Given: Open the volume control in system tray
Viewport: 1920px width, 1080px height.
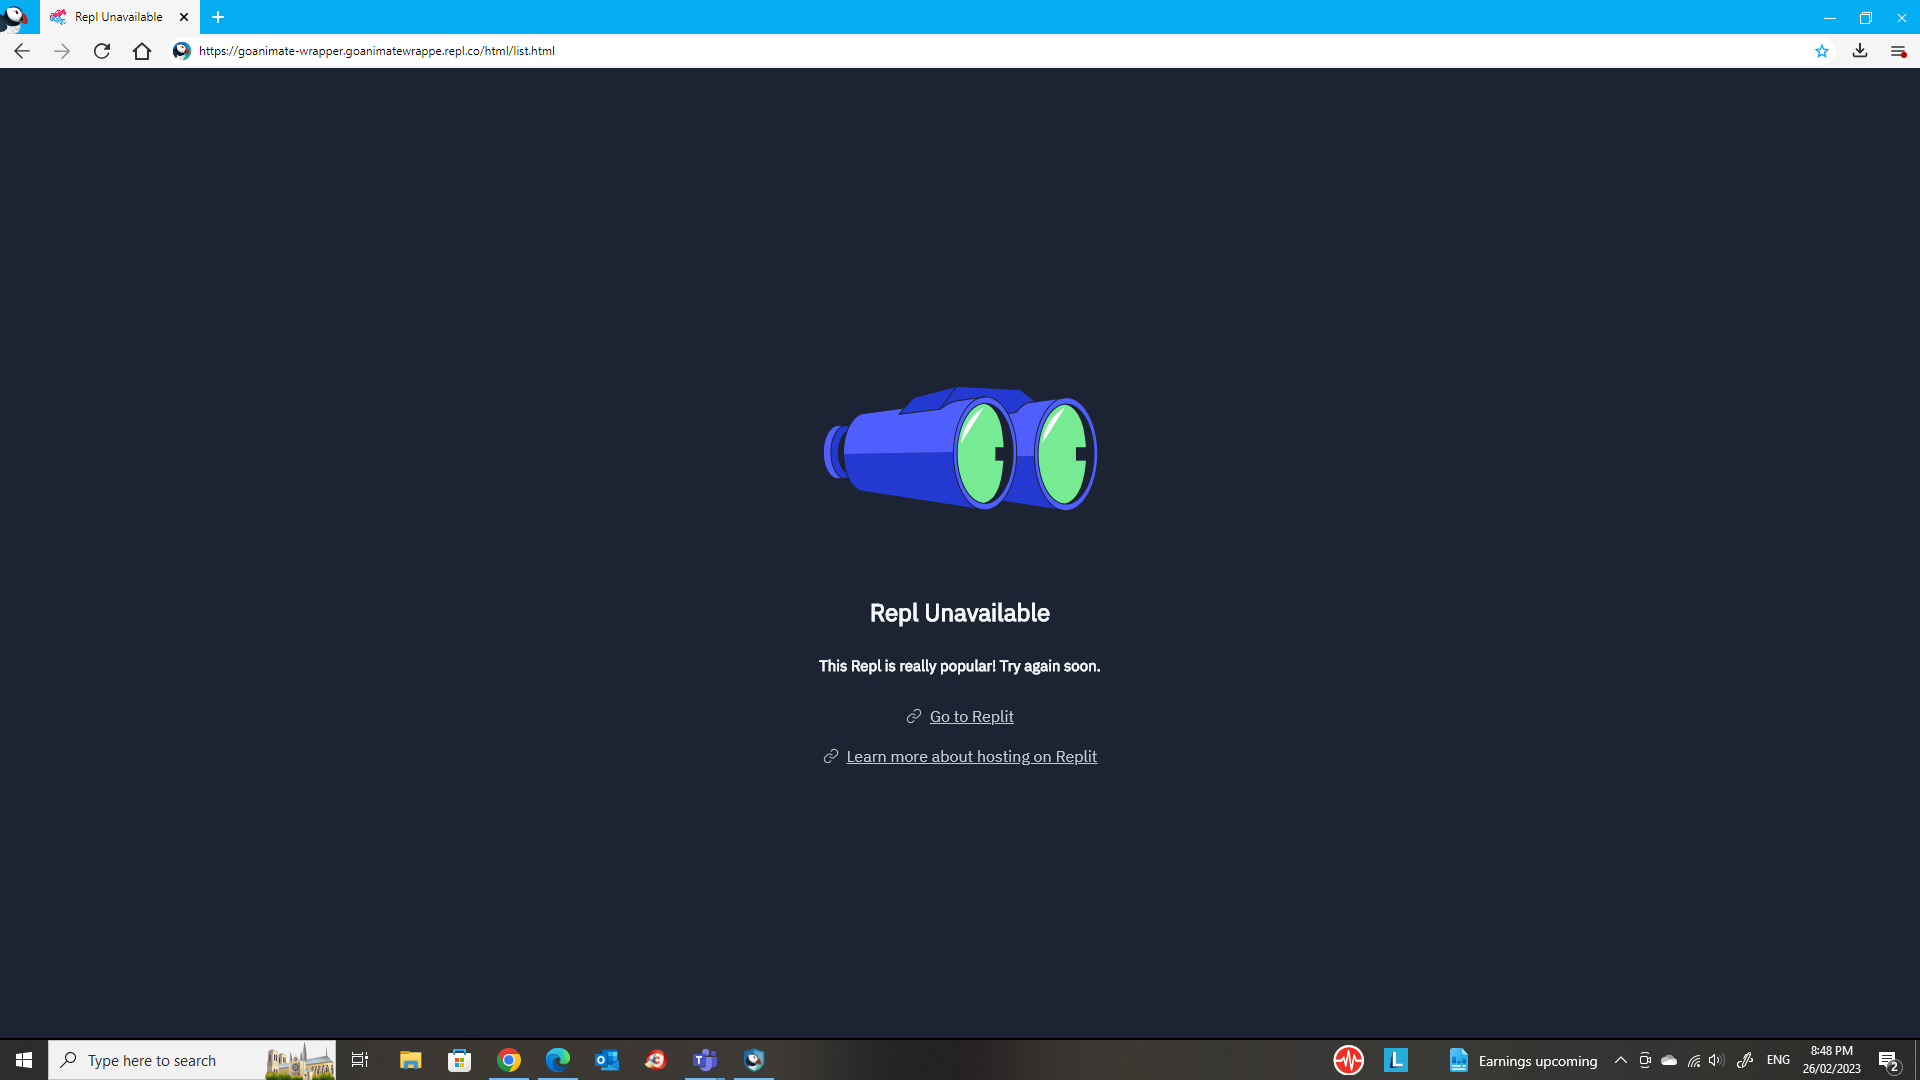Looking at the screenshot, I should [1717, 1060].
